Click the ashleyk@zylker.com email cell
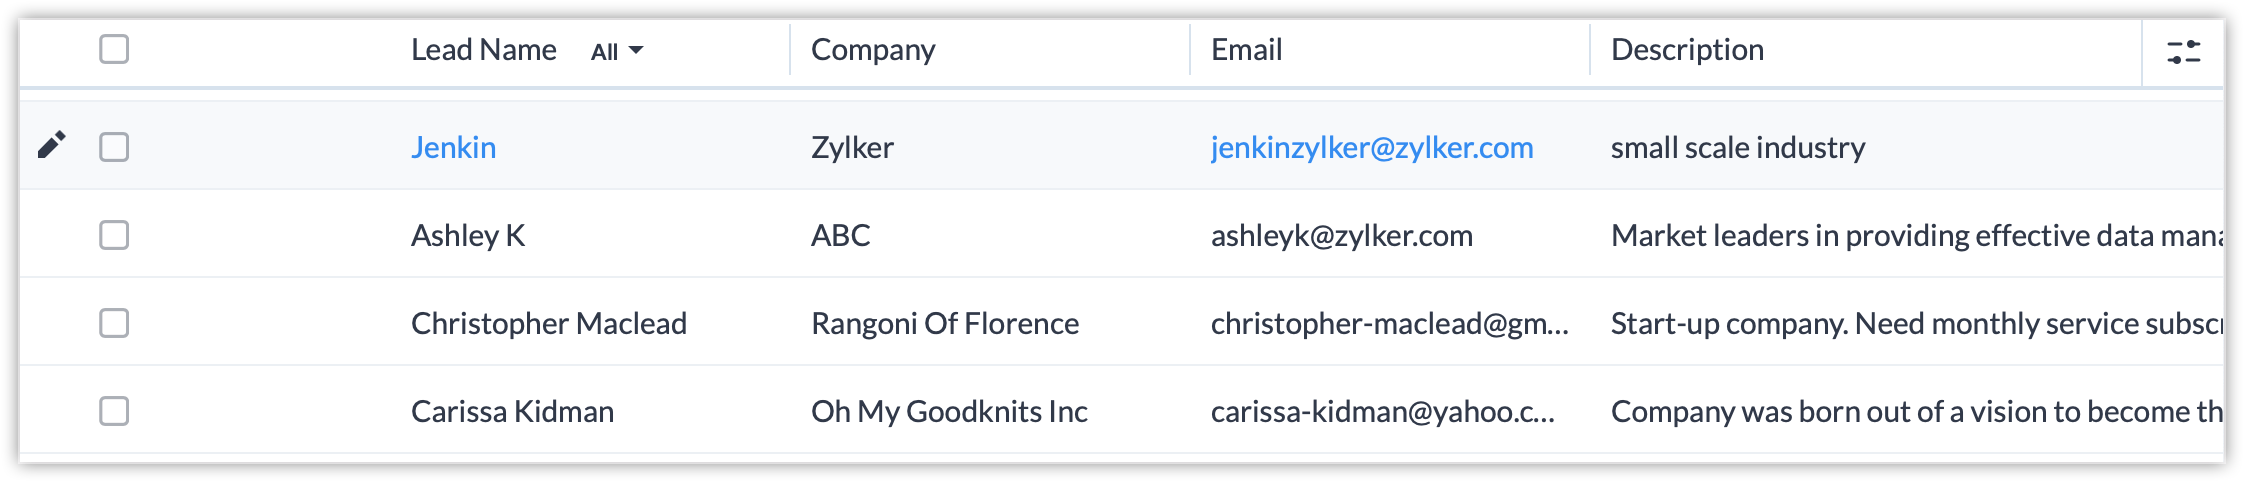Viewport: 2244px width, 482px height. coord(1341,235)
